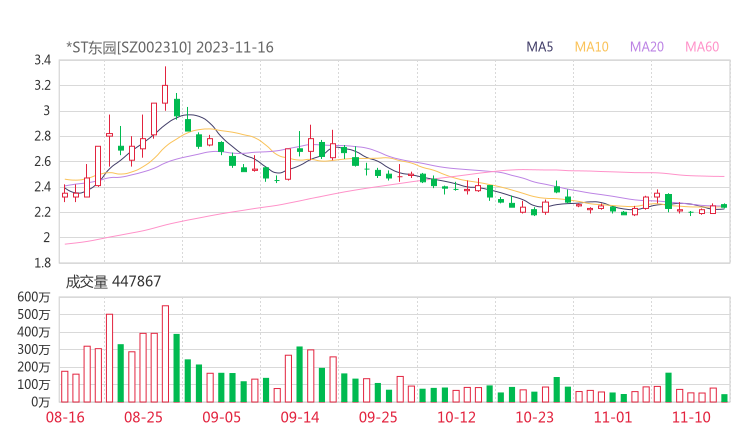Click the 0万 volume axis label
740x440 pixels.
(40, 402)
